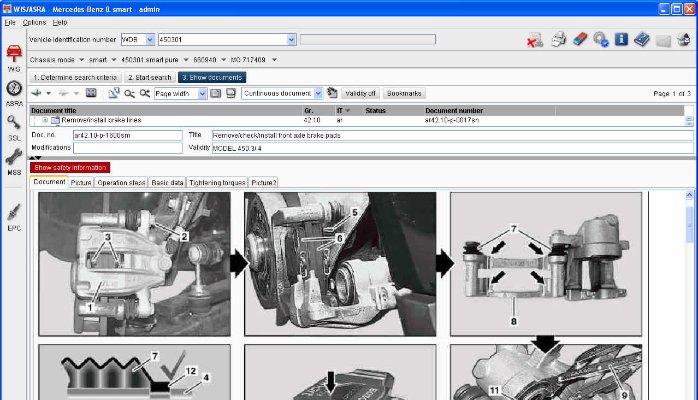Click the note/annotation pencil icon
Screen dimensions: 698x400
[114, 93]
